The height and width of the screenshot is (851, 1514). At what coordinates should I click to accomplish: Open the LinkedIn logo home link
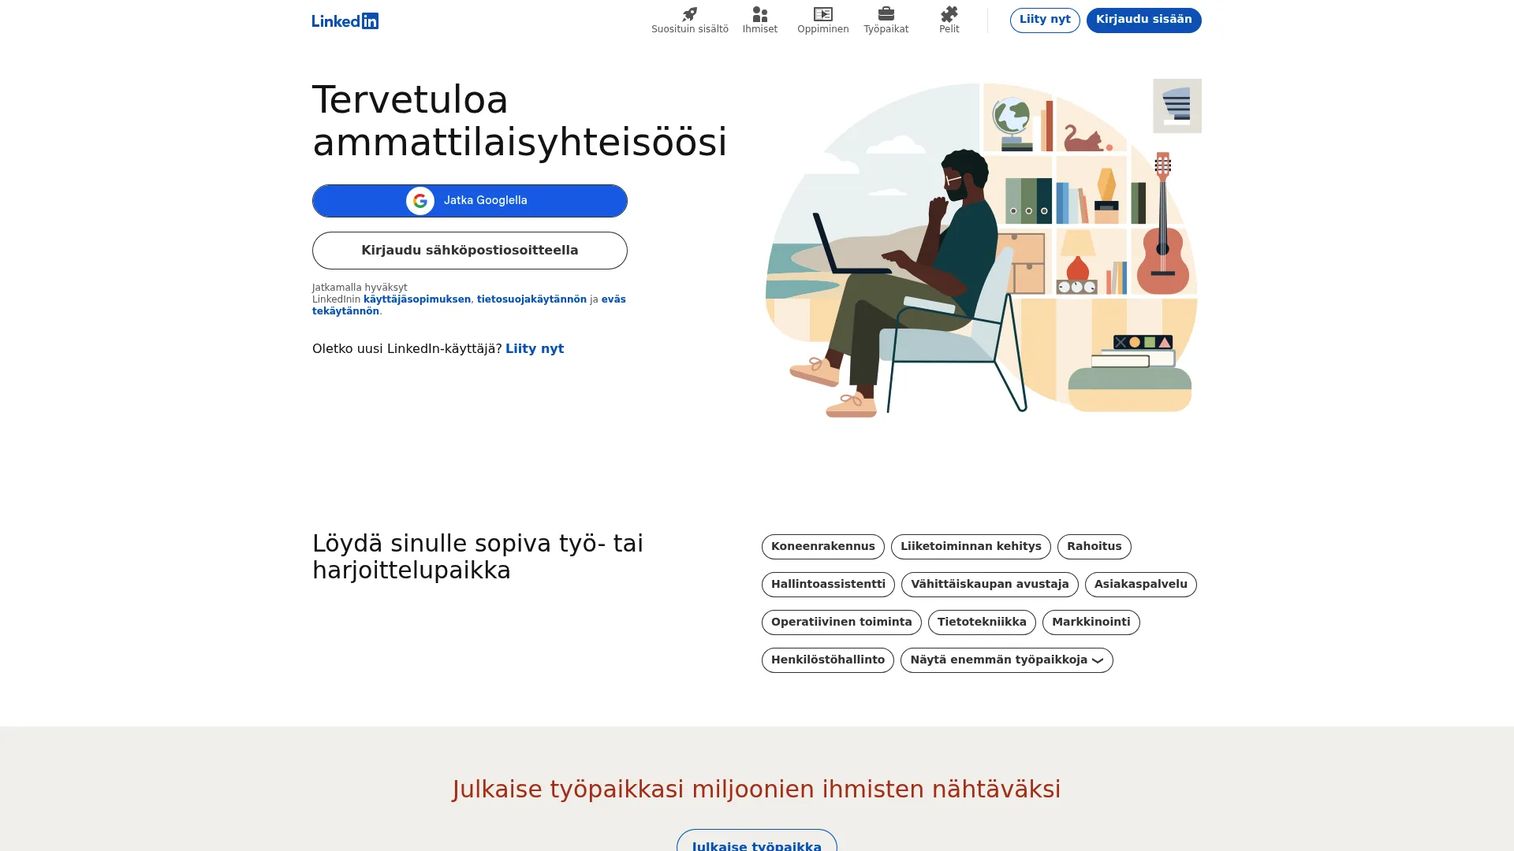(345, 21)
